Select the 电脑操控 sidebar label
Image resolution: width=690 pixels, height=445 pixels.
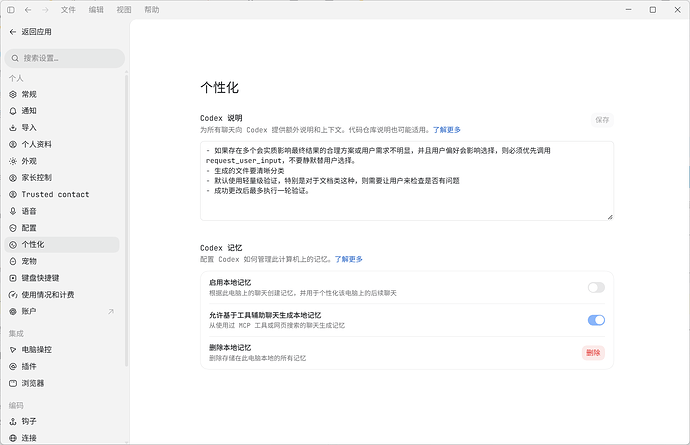click(x=37, y=349)
